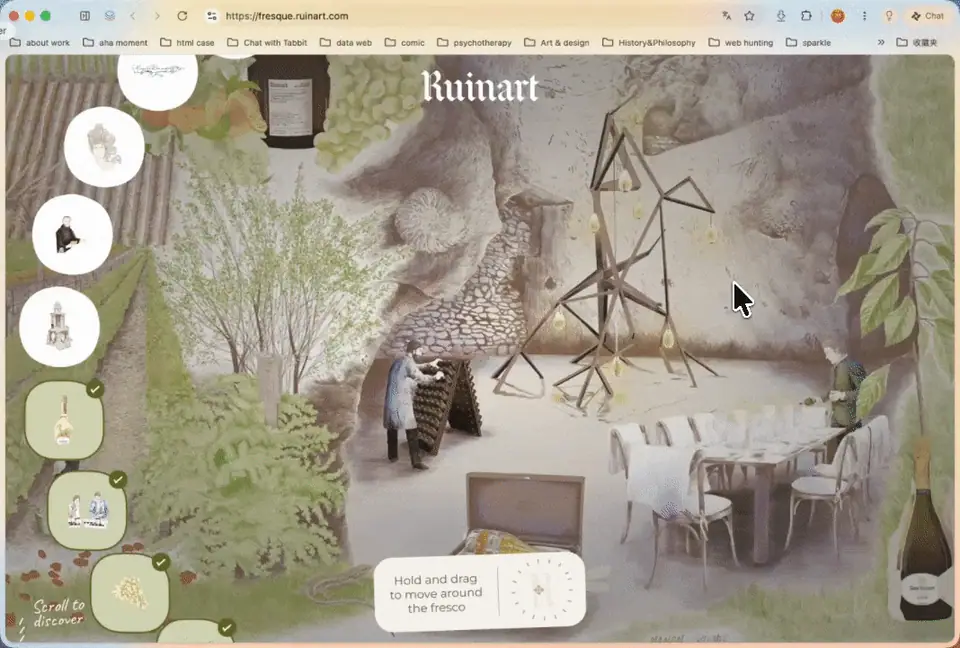960x648 pixels.
Task: Open the Art & design bookmark folder
Action: [557, 42]
